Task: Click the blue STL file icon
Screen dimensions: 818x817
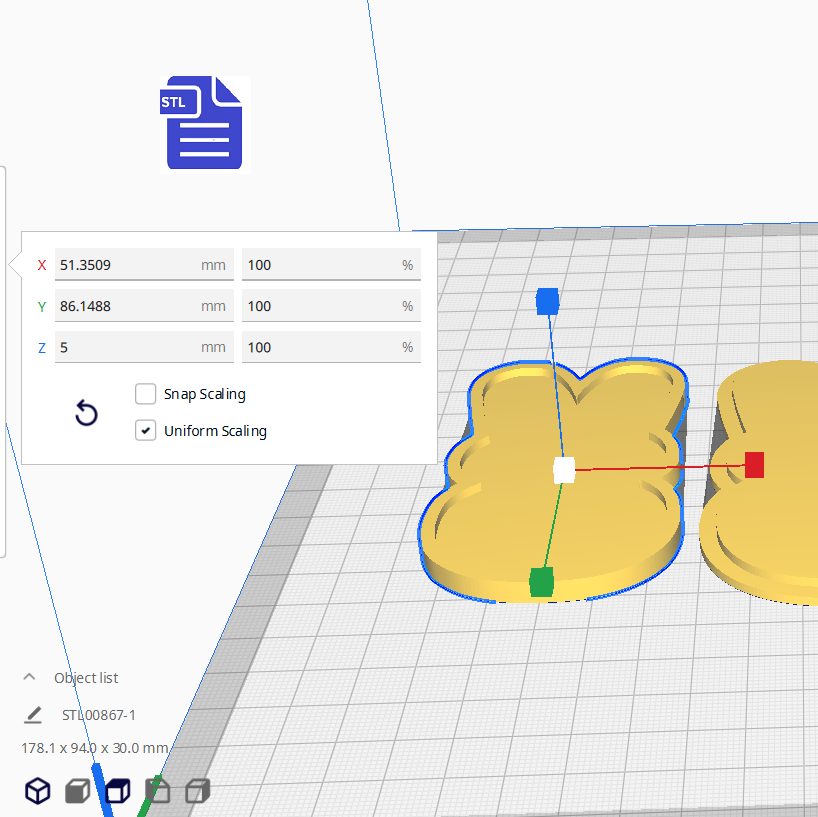Action: click(203, 123)
